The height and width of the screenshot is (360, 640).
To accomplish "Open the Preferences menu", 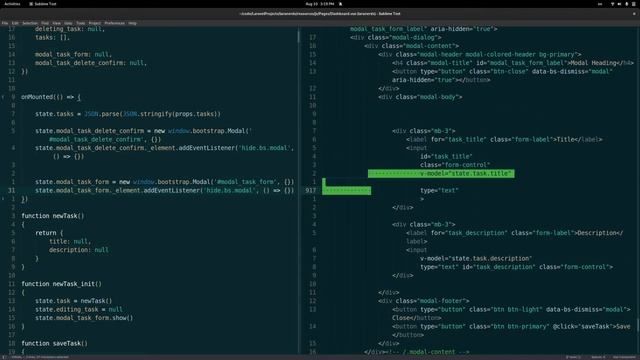I will [115, 23].
